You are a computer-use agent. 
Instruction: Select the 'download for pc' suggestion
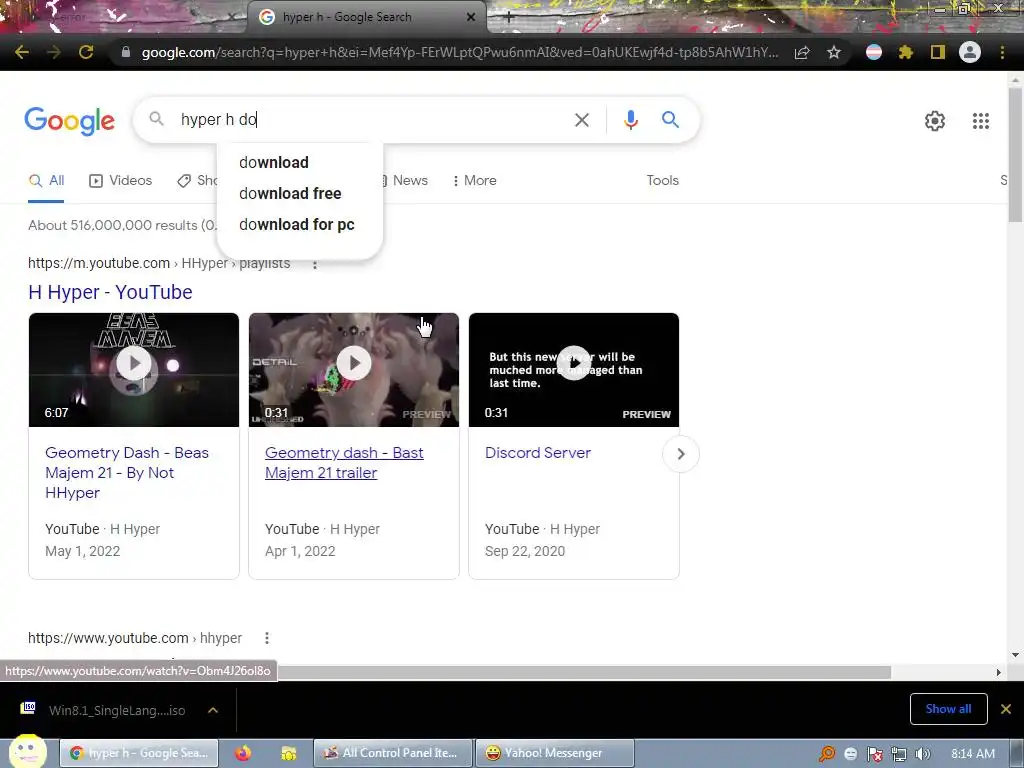coord(296,225)
